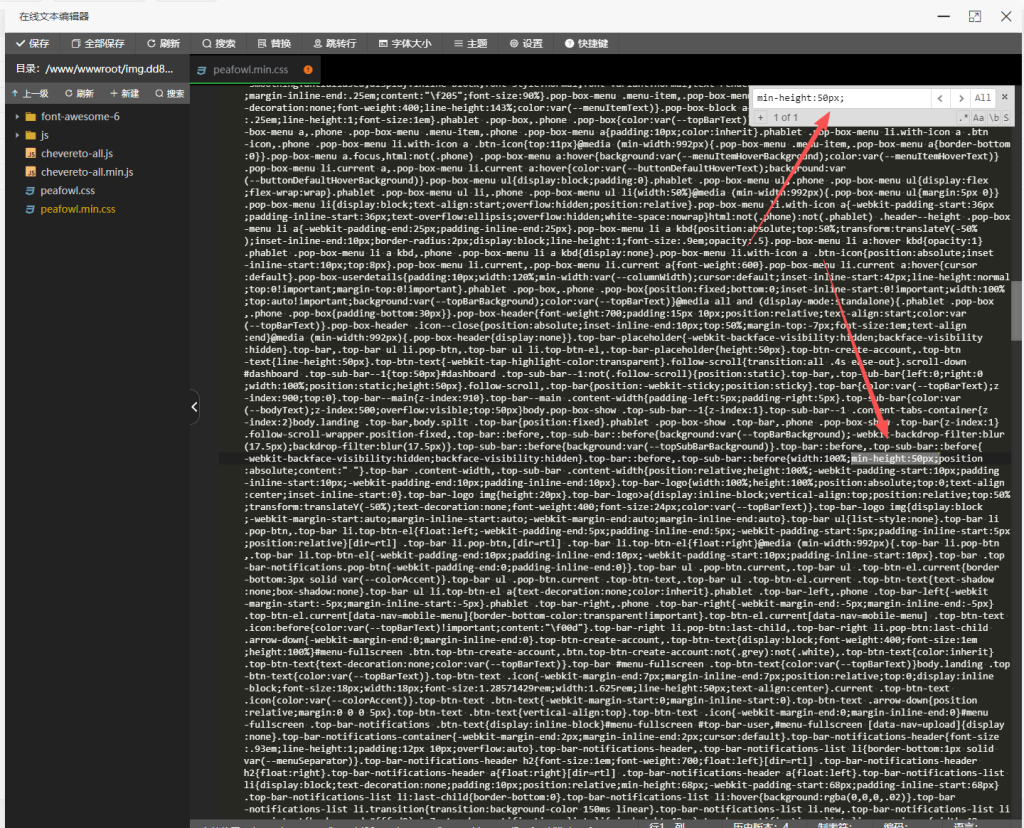Screen dimensions: 1024x828
Task: Go up one level with 上一级
Action: [30, 93]
